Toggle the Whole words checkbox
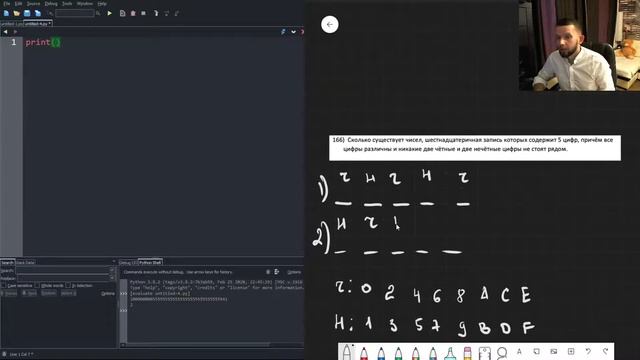The image size is (640, 360). (37, 285)
